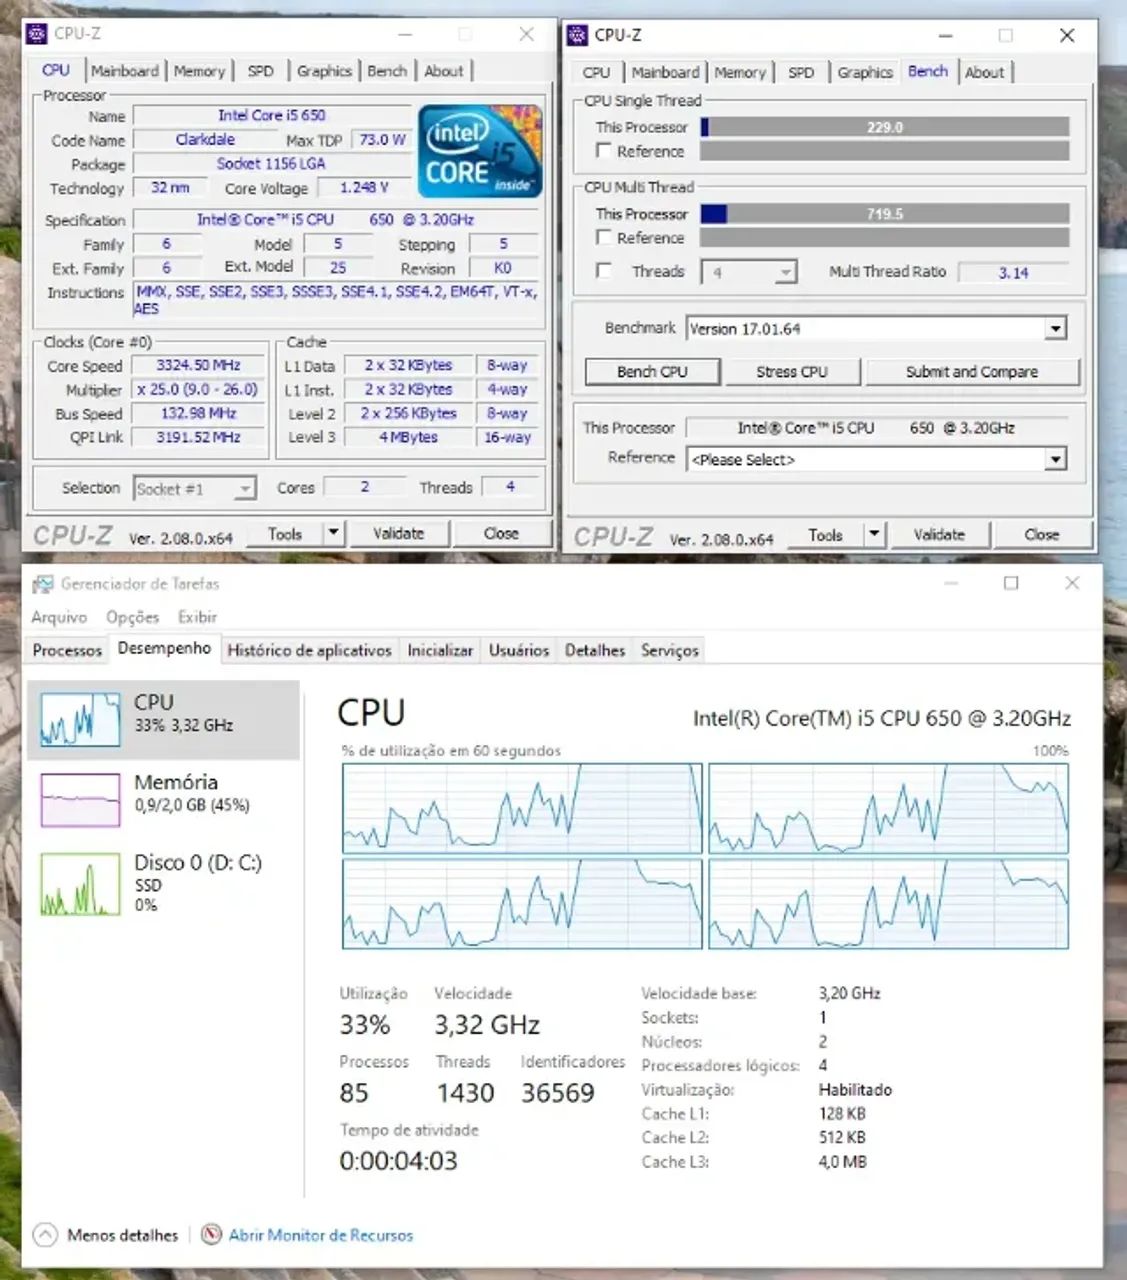Click Submit and Compare button

click(x=972, y=372)
